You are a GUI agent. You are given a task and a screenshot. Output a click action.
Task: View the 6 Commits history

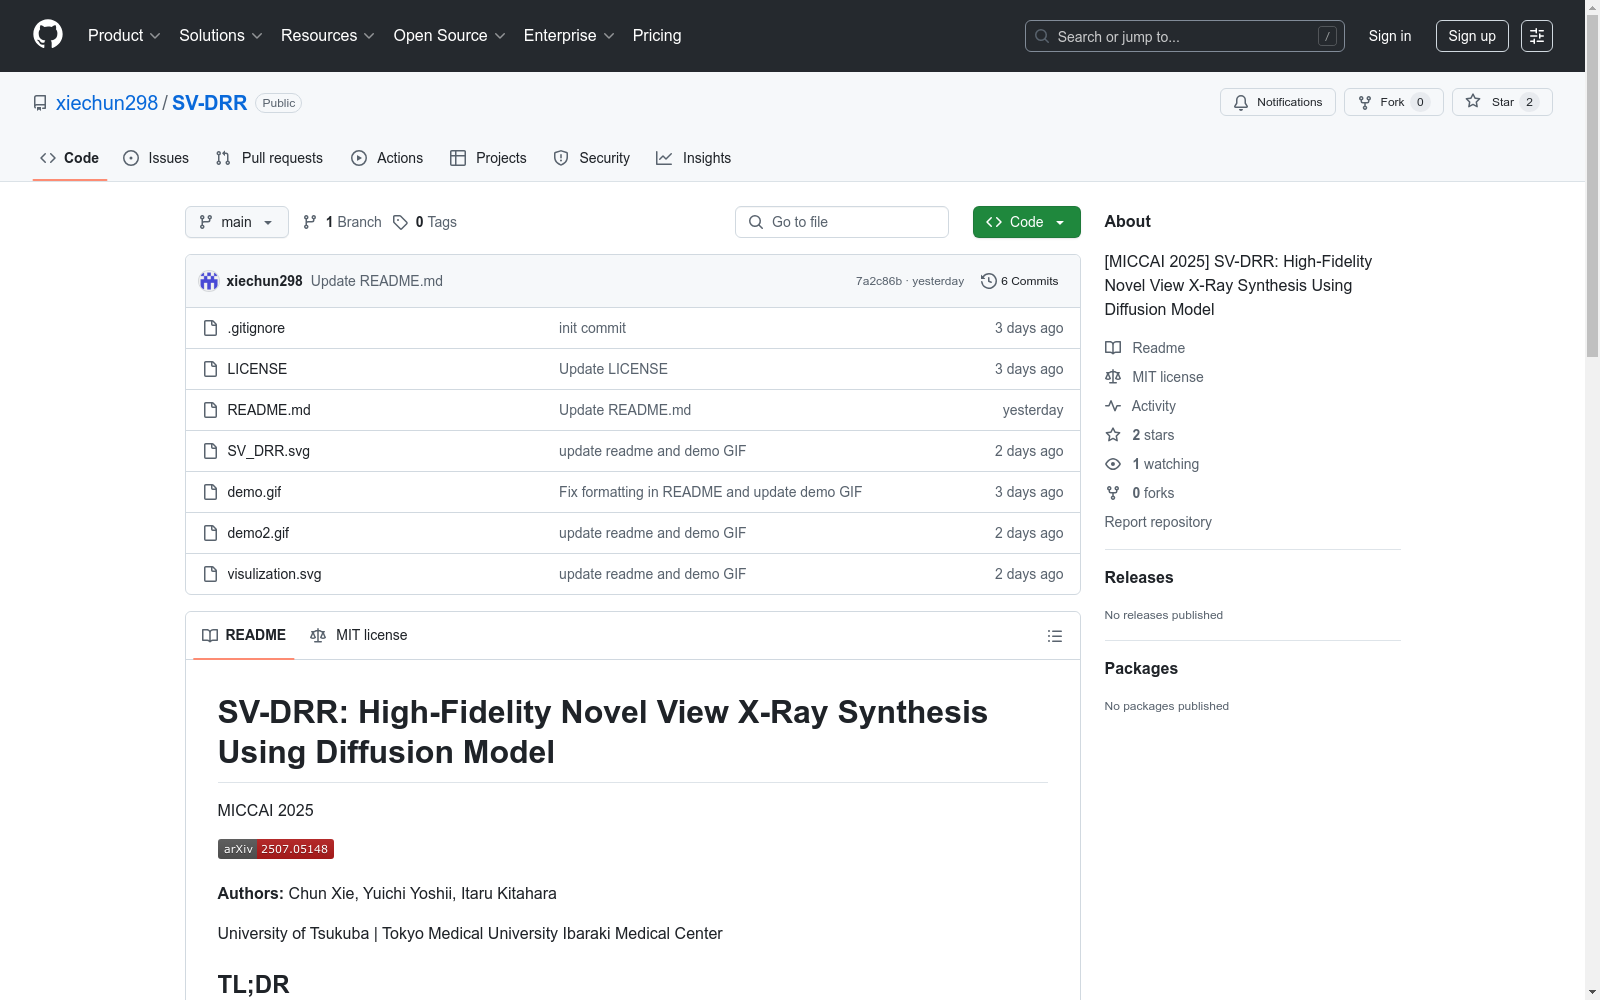tap(1020, 281)
